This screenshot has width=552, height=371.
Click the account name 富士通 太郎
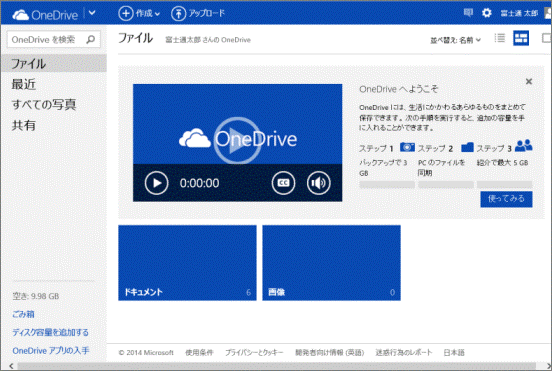(519, 13)
